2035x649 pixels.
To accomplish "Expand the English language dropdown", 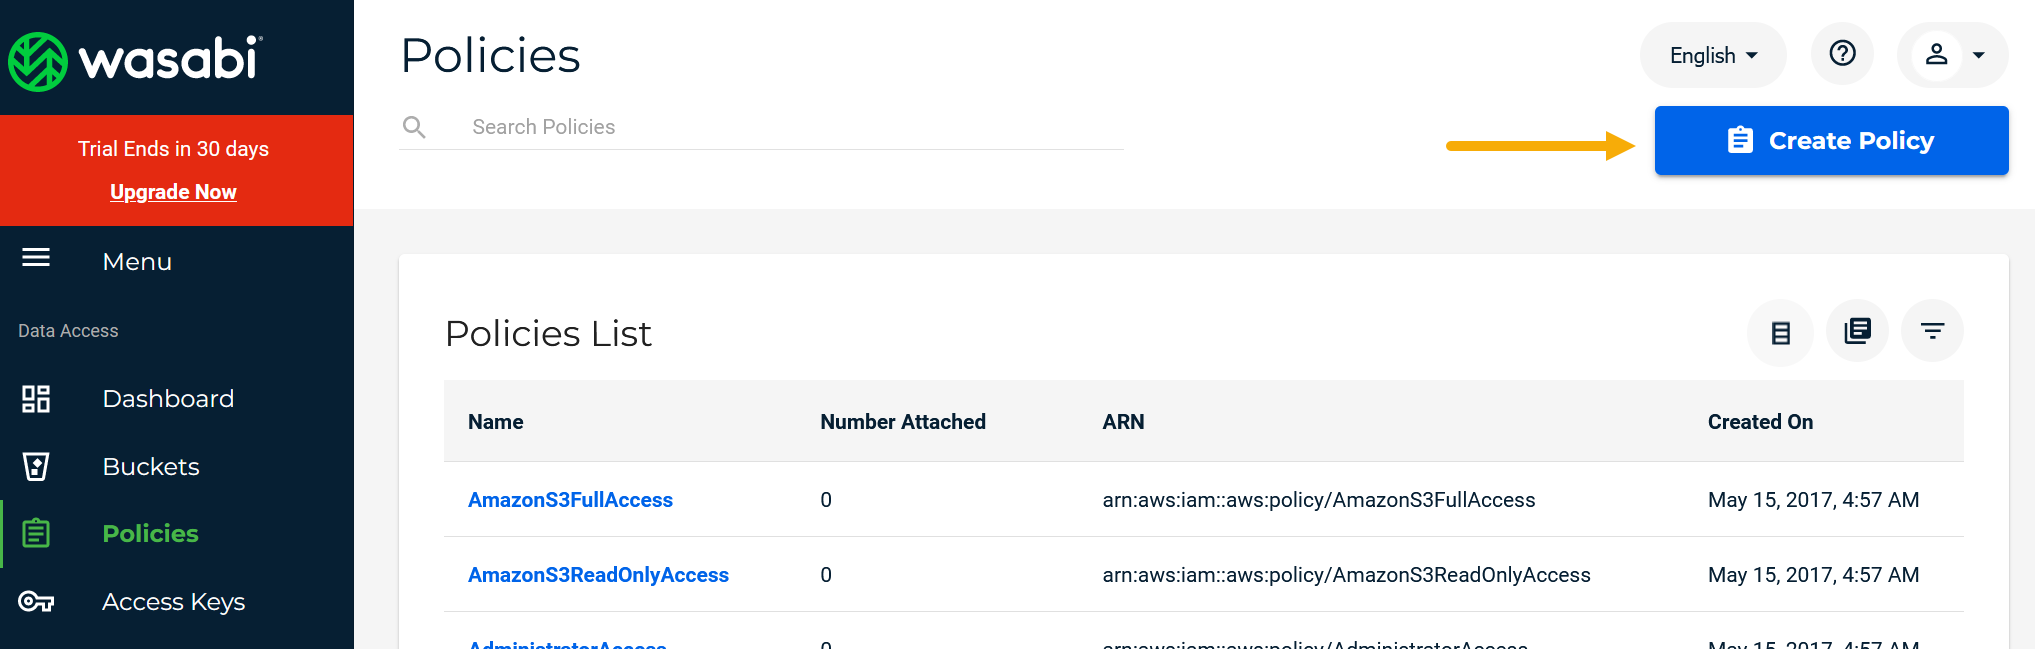I will [x=1713, y=55].
